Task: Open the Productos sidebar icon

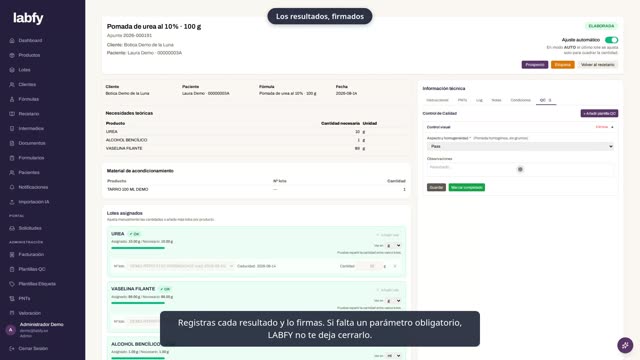Action: coord(12,55)
